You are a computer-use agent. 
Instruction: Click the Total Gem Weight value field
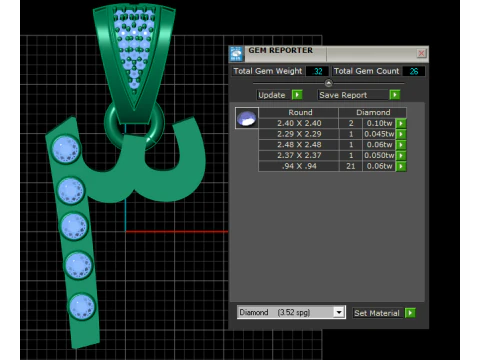pos(317,71)
